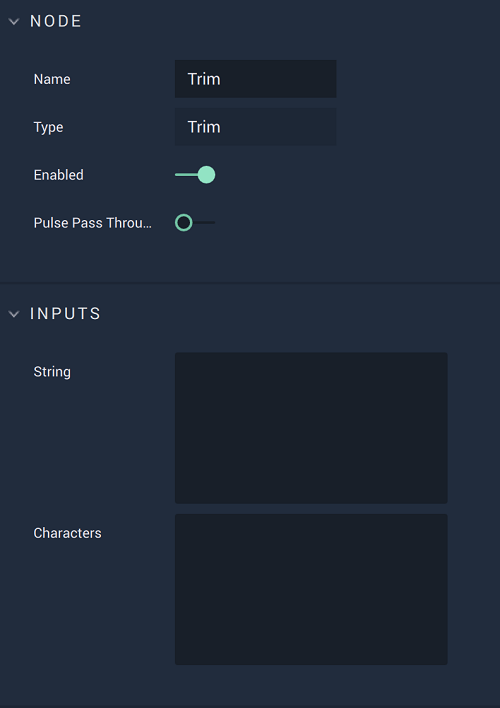Click the Name label
Image resolution: width=500 pixels, height=708 pixels.
pos(52,79)
